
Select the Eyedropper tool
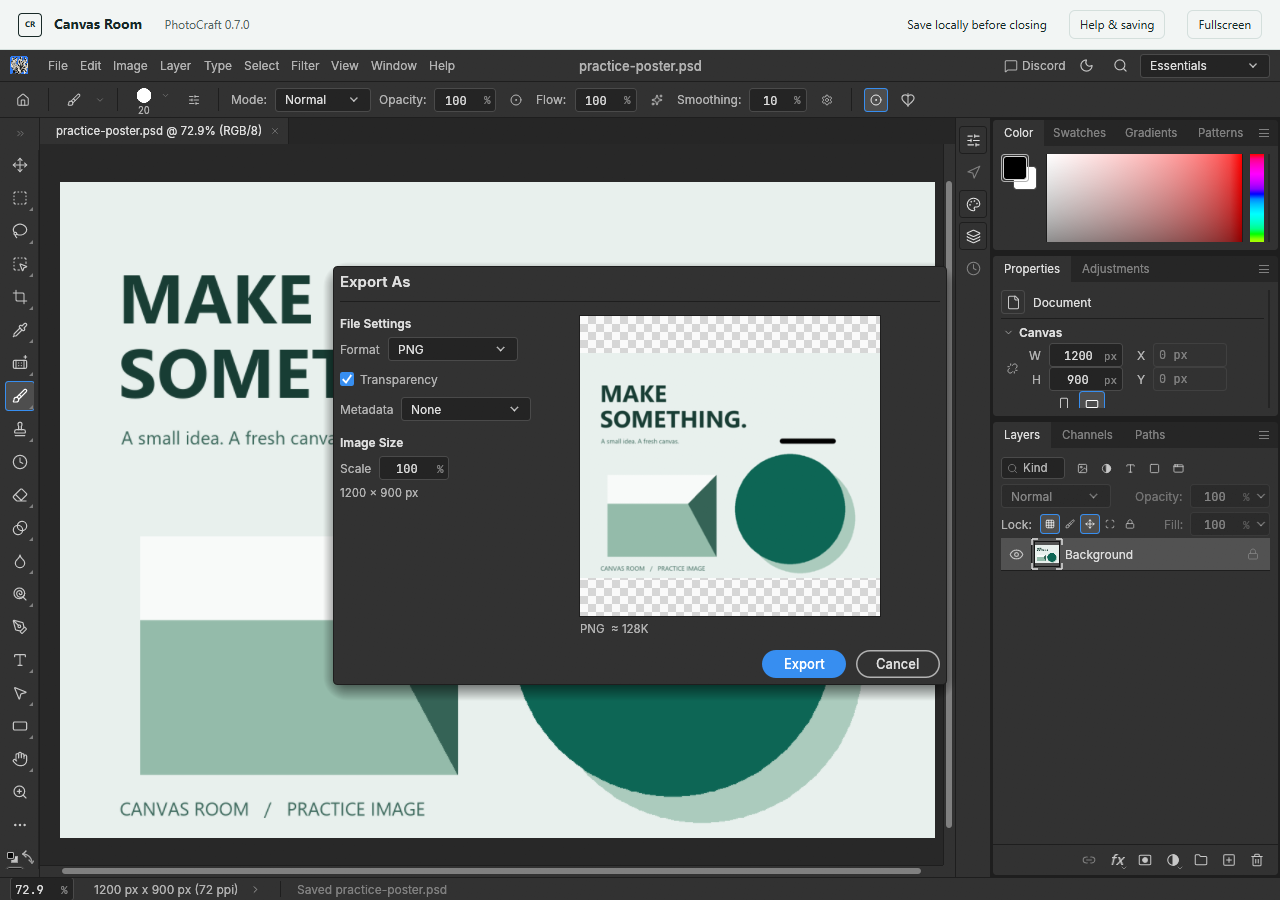[19, 330]
